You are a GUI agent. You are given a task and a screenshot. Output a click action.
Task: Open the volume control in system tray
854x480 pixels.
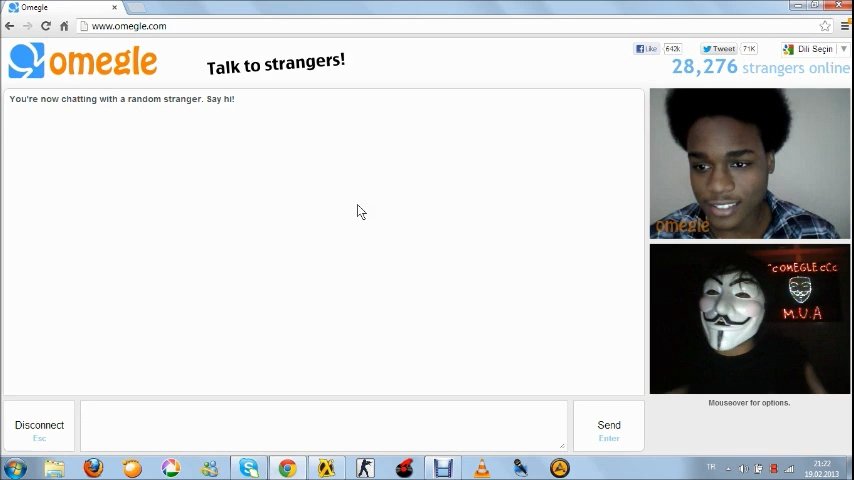[x=743, y=469]
